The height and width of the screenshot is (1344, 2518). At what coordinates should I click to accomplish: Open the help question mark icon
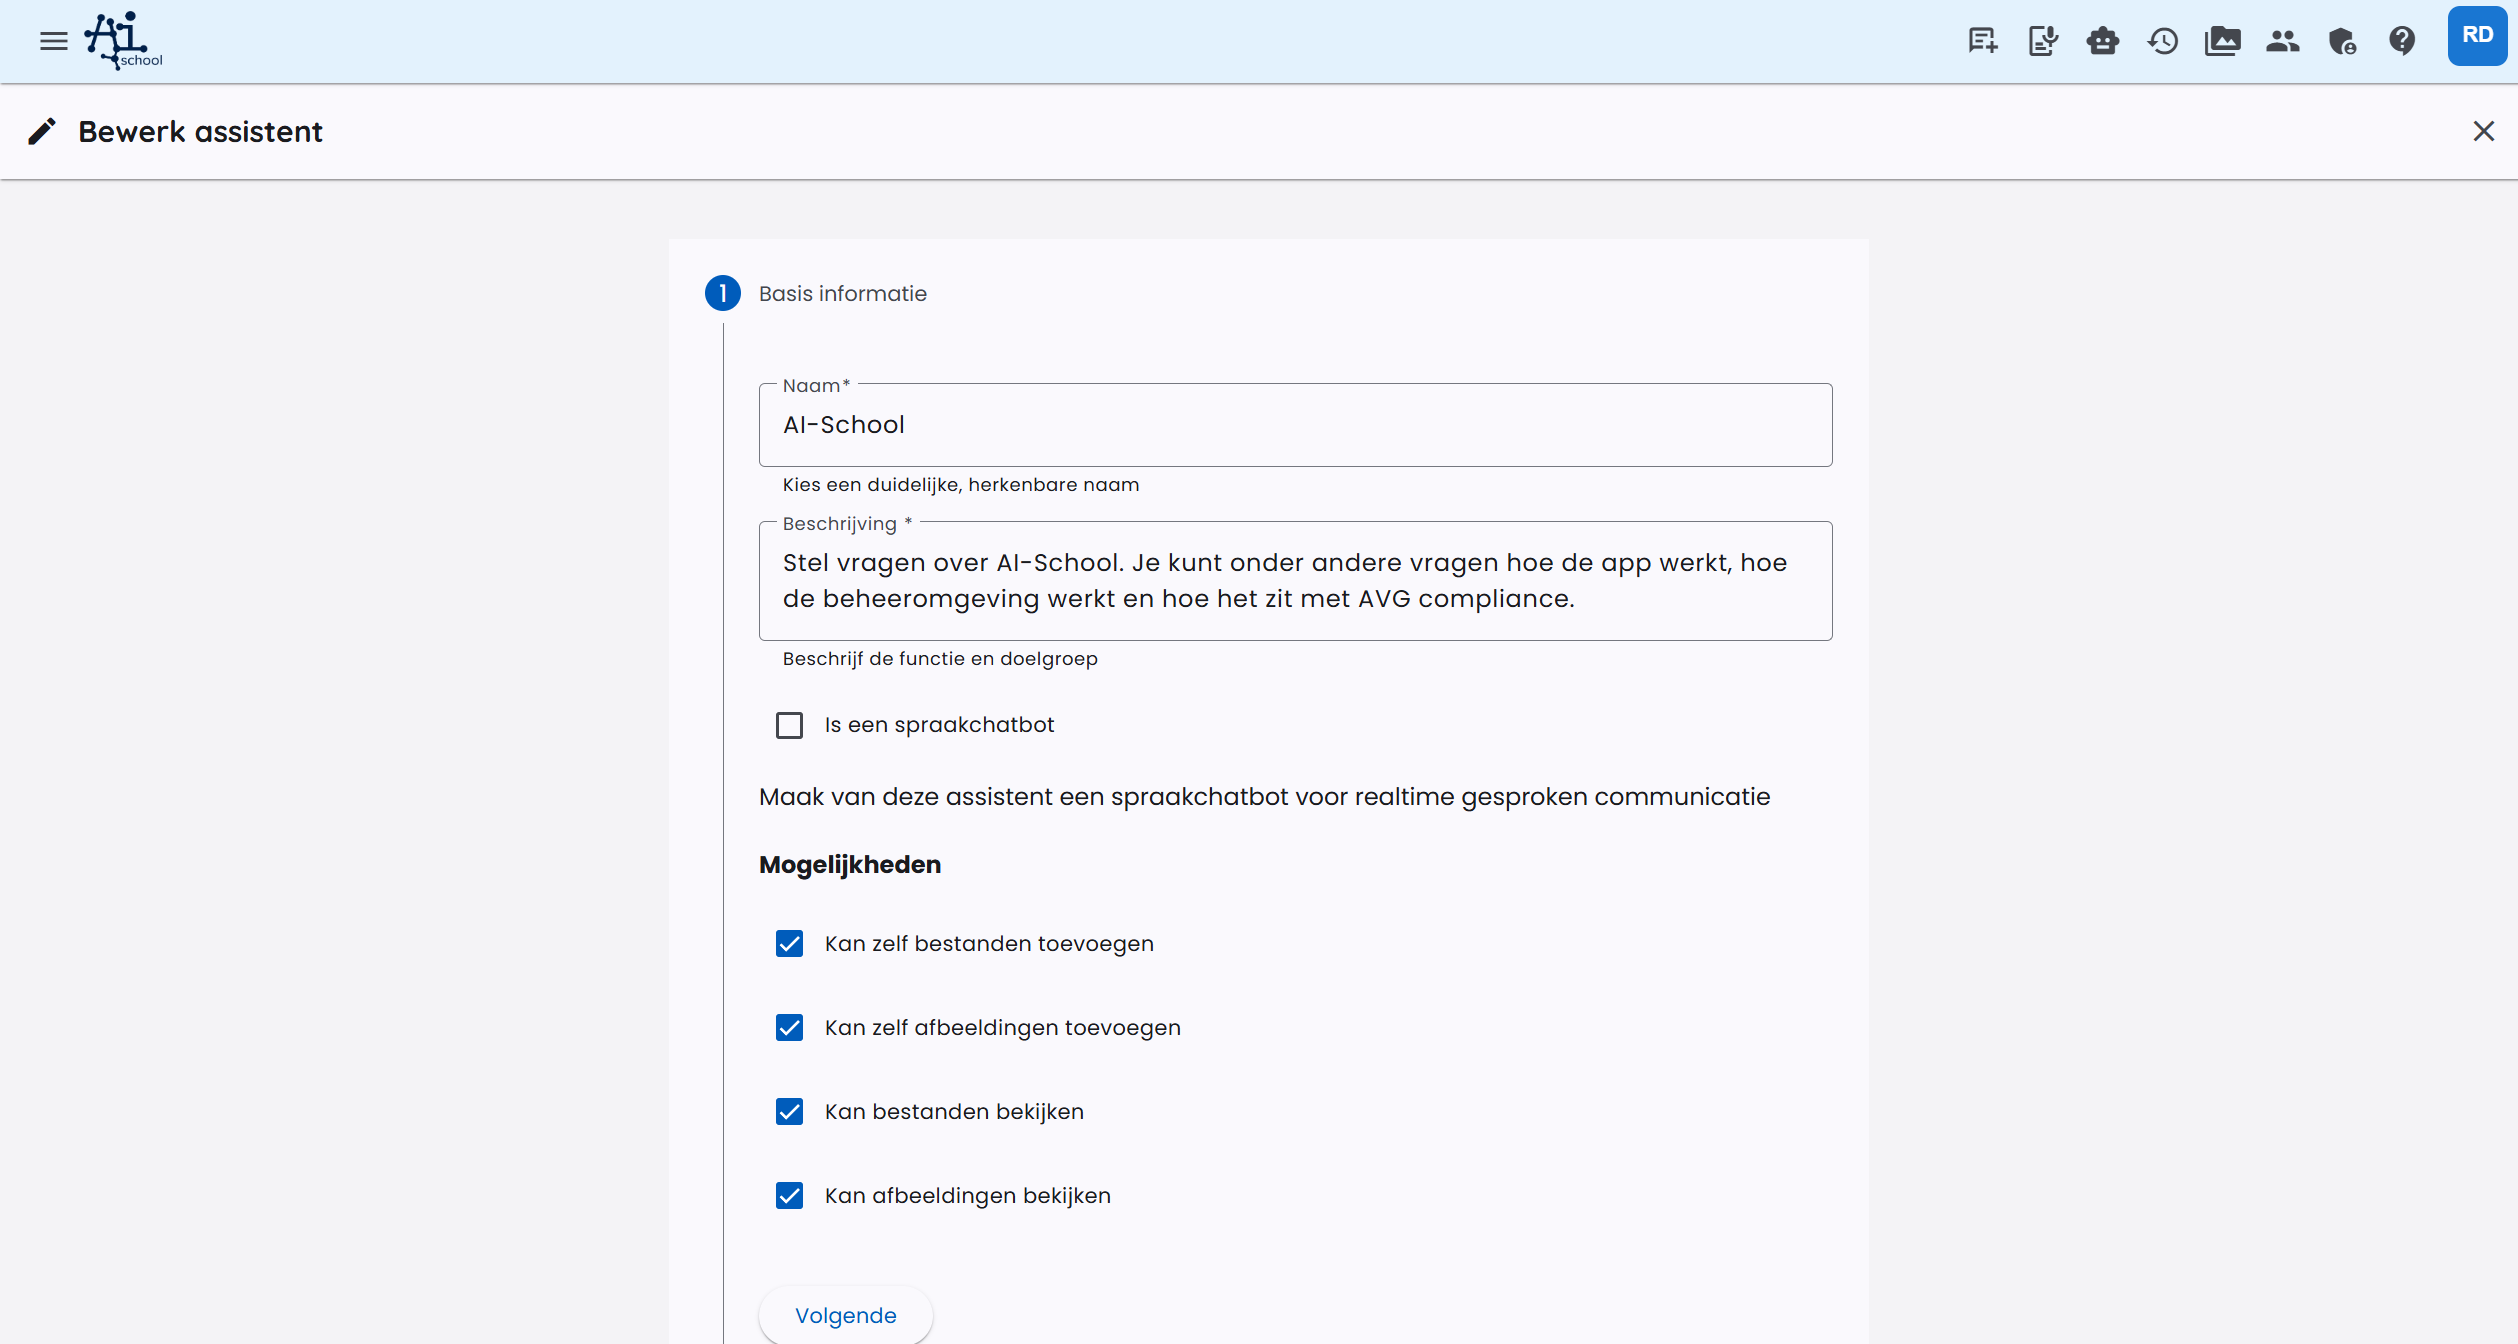[x=2403, y=40]
